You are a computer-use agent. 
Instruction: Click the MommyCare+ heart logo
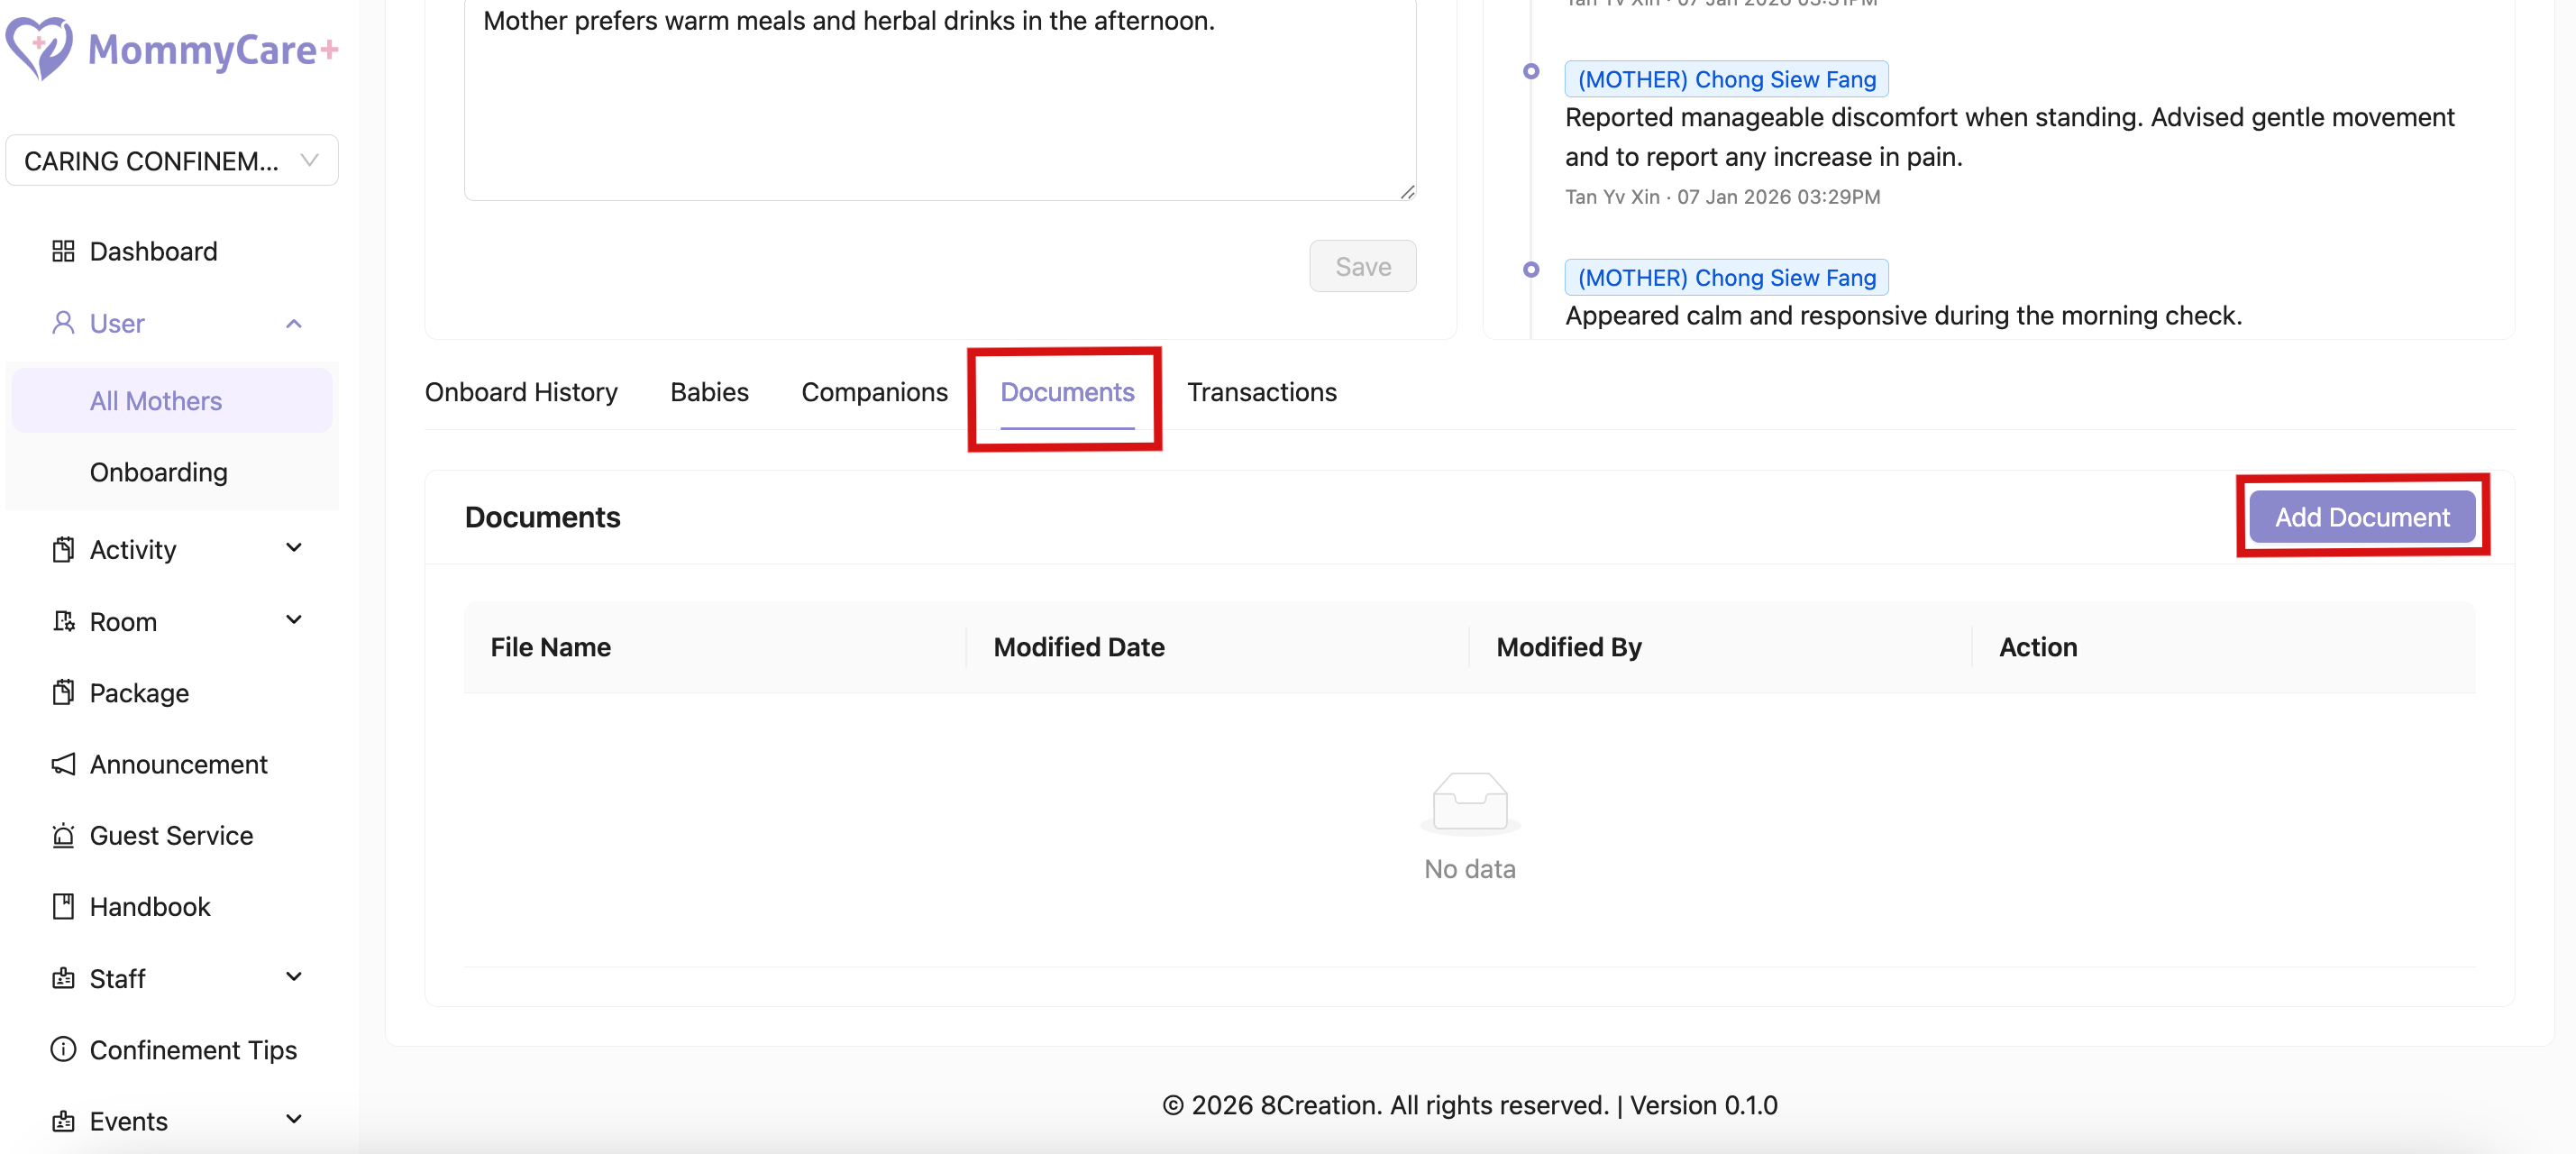click(x=39, y=47)
